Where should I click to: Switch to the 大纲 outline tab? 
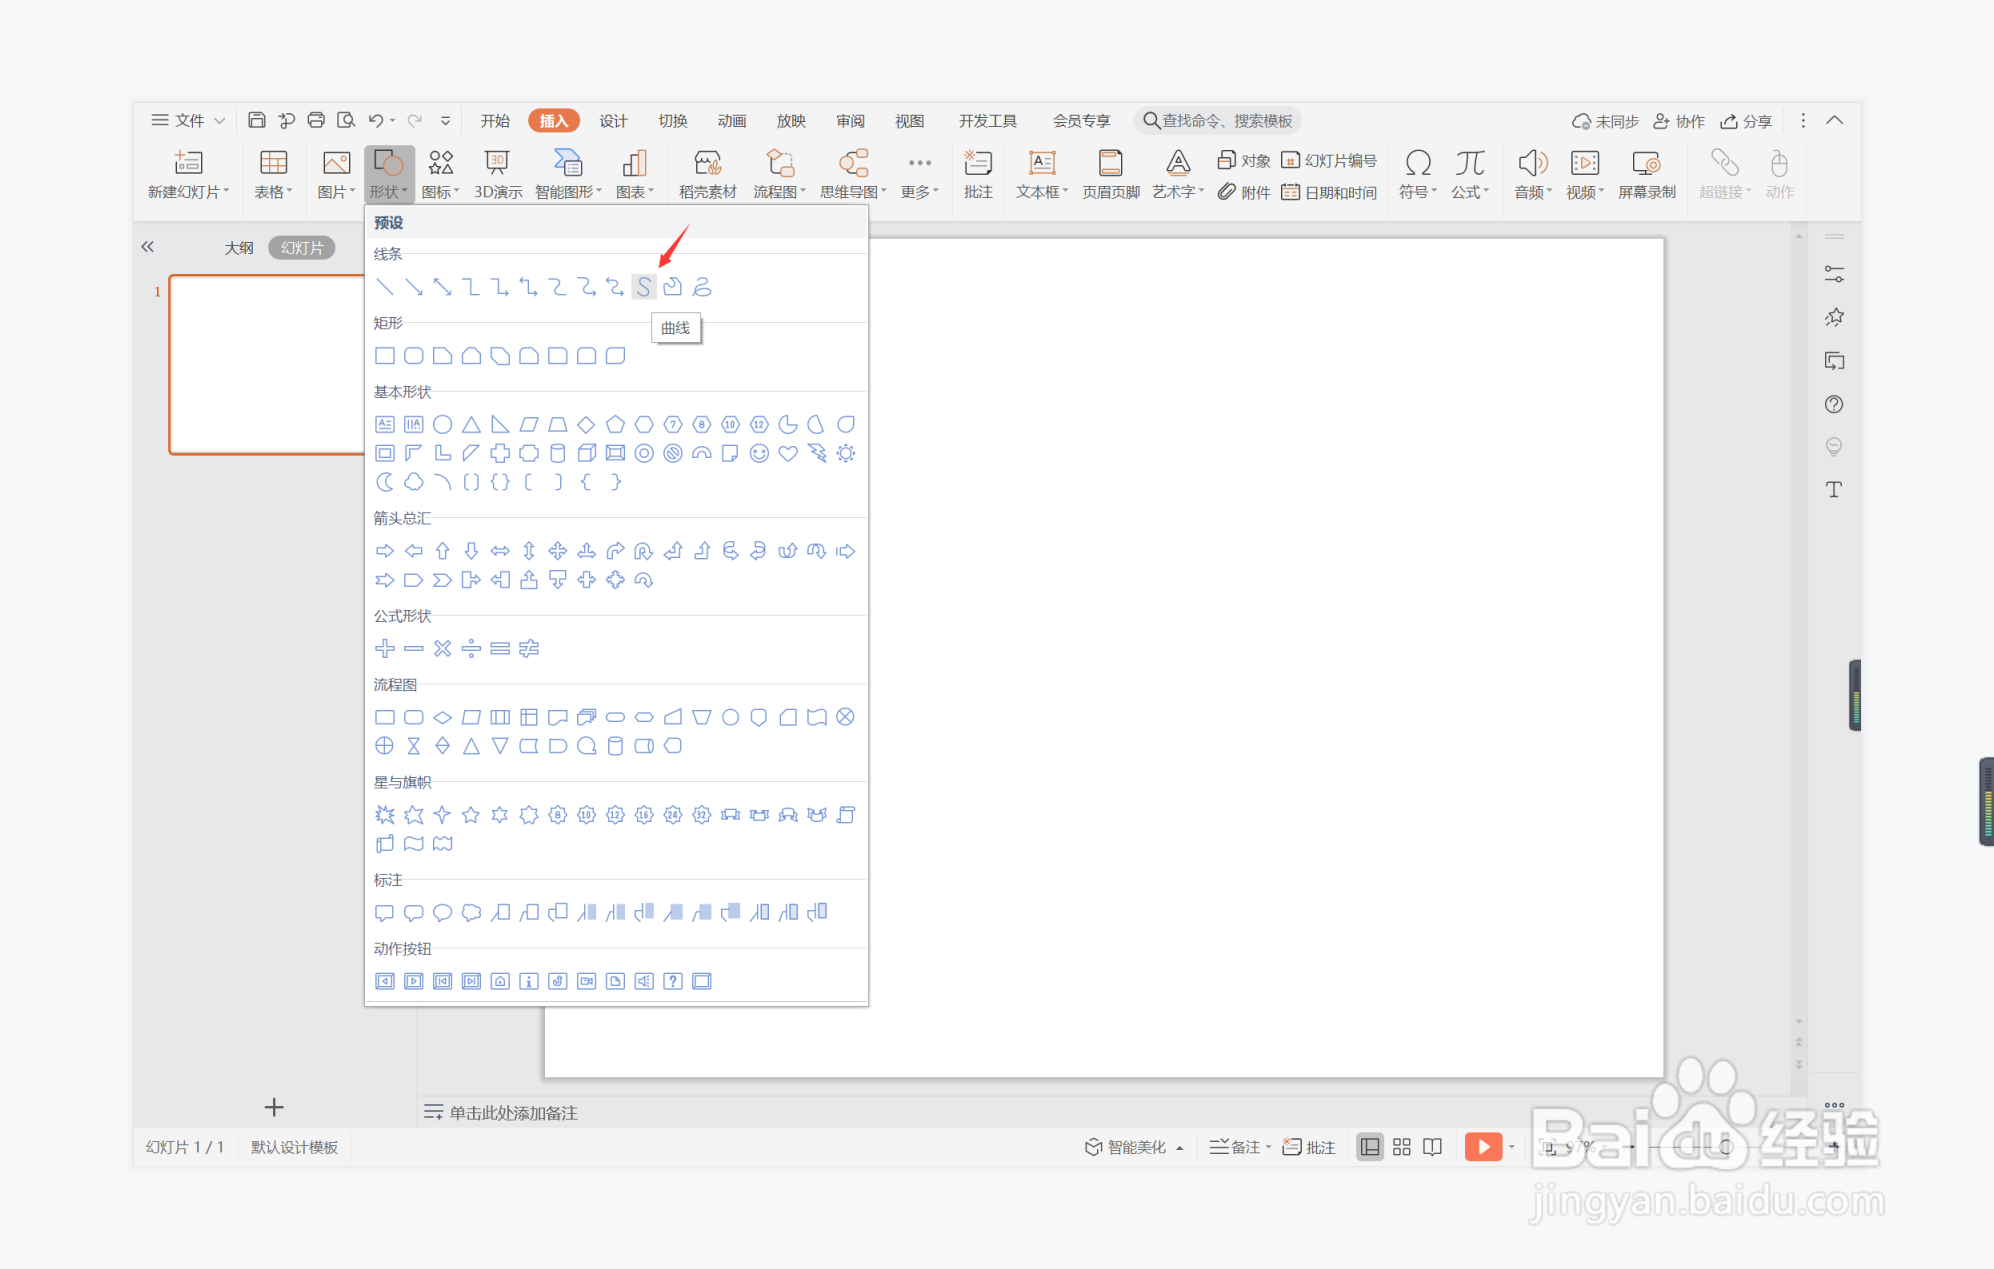[x=239, y=247]
